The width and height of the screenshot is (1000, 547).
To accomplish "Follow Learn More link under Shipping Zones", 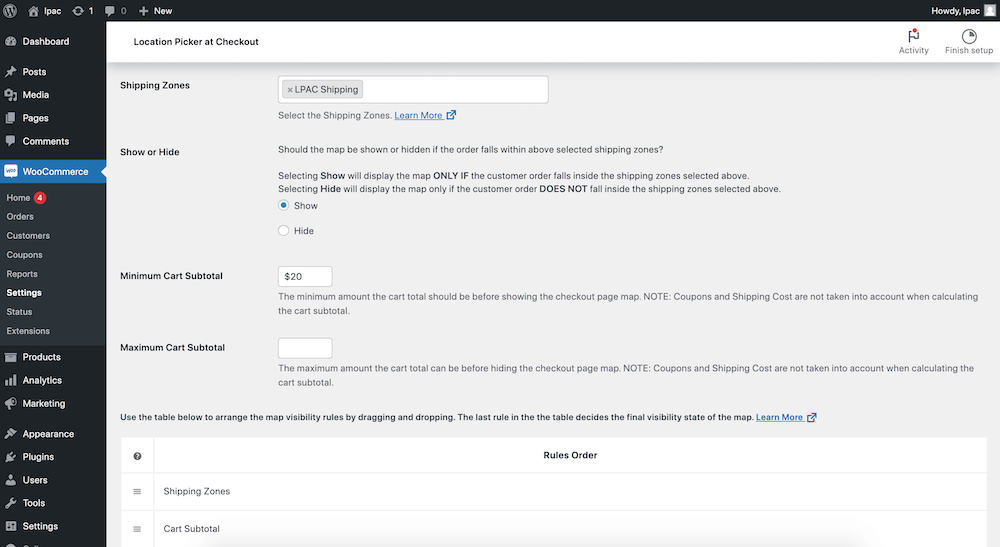I will (x=418, y=115).
